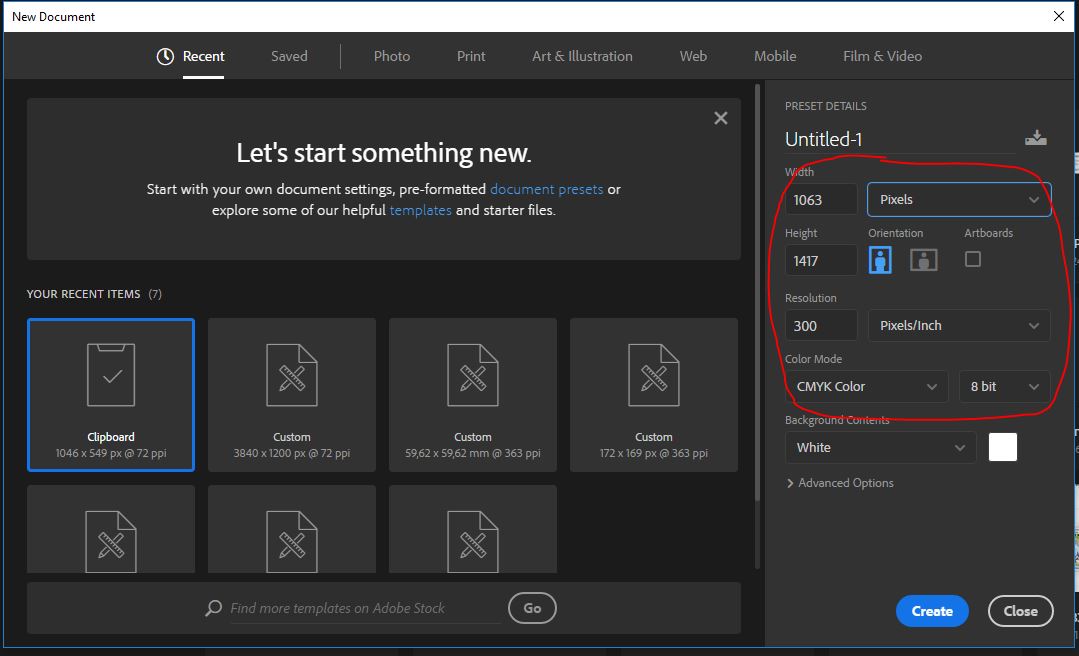Click the search magnifier icon for Adobe Stock
1079x656 pixels.
[213, 608]
